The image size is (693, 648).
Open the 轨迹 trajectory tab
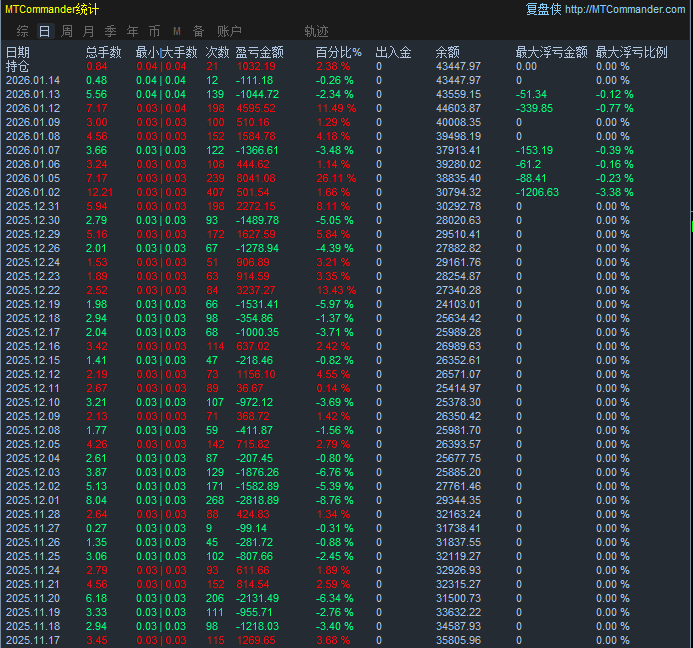click(x=316, y=31)
